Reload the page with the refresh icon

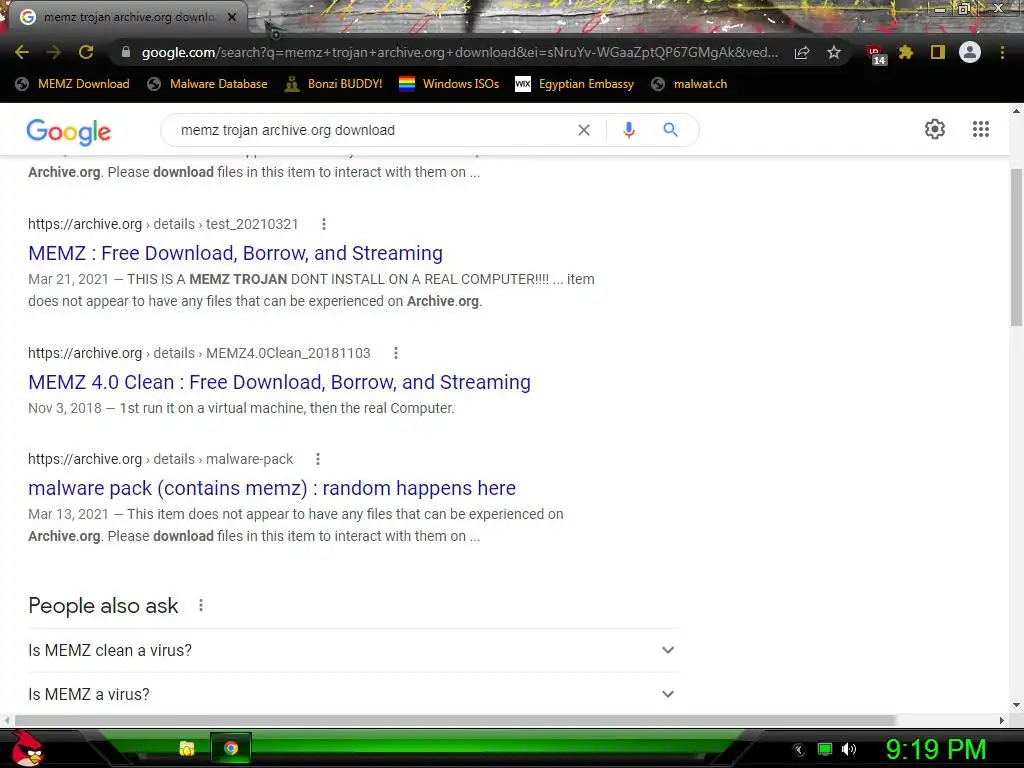coord(86,52)
